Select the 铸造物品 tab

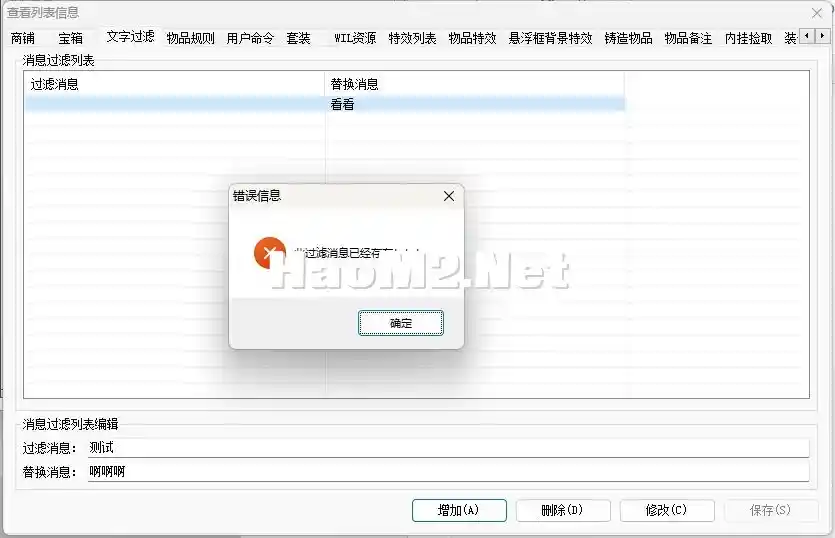628,38
